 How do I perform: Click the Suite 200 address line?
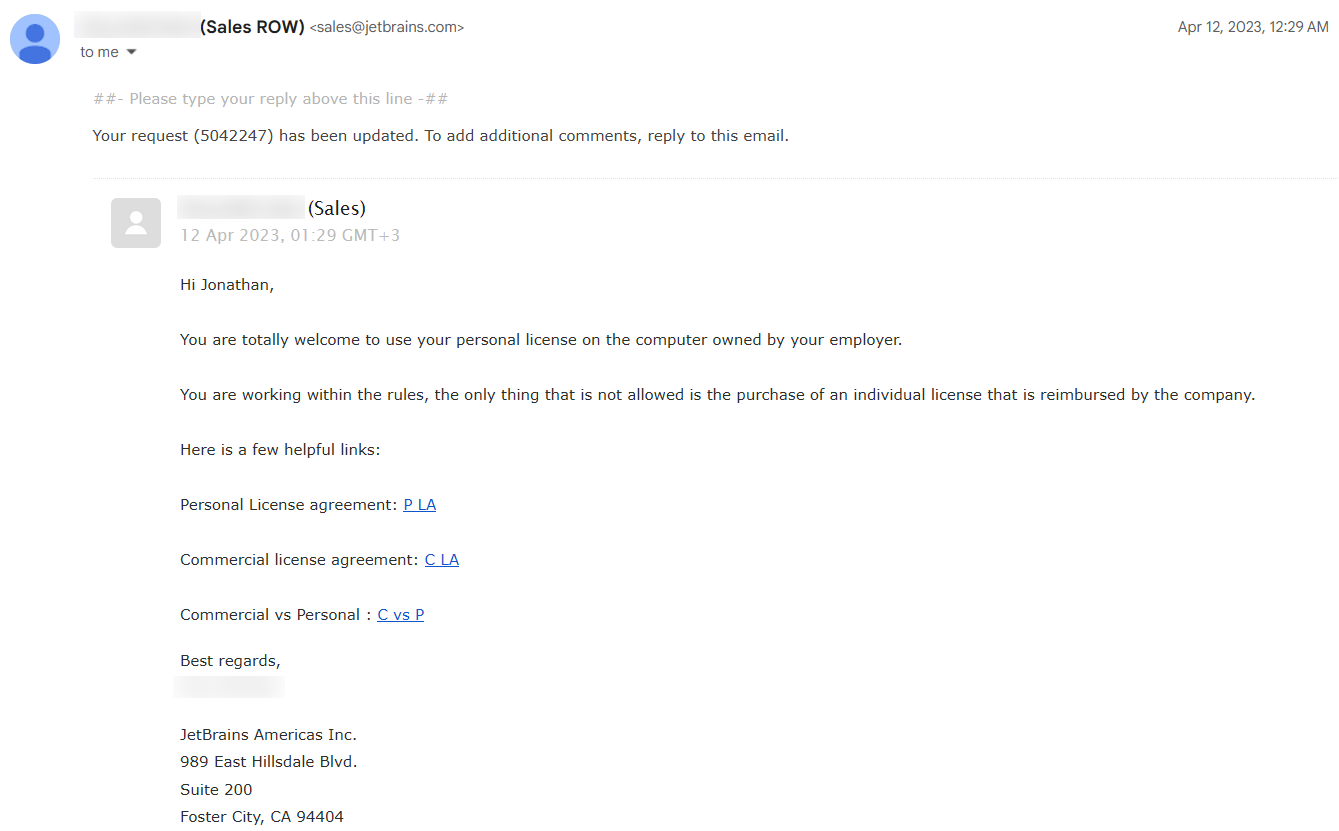[216, 790]
